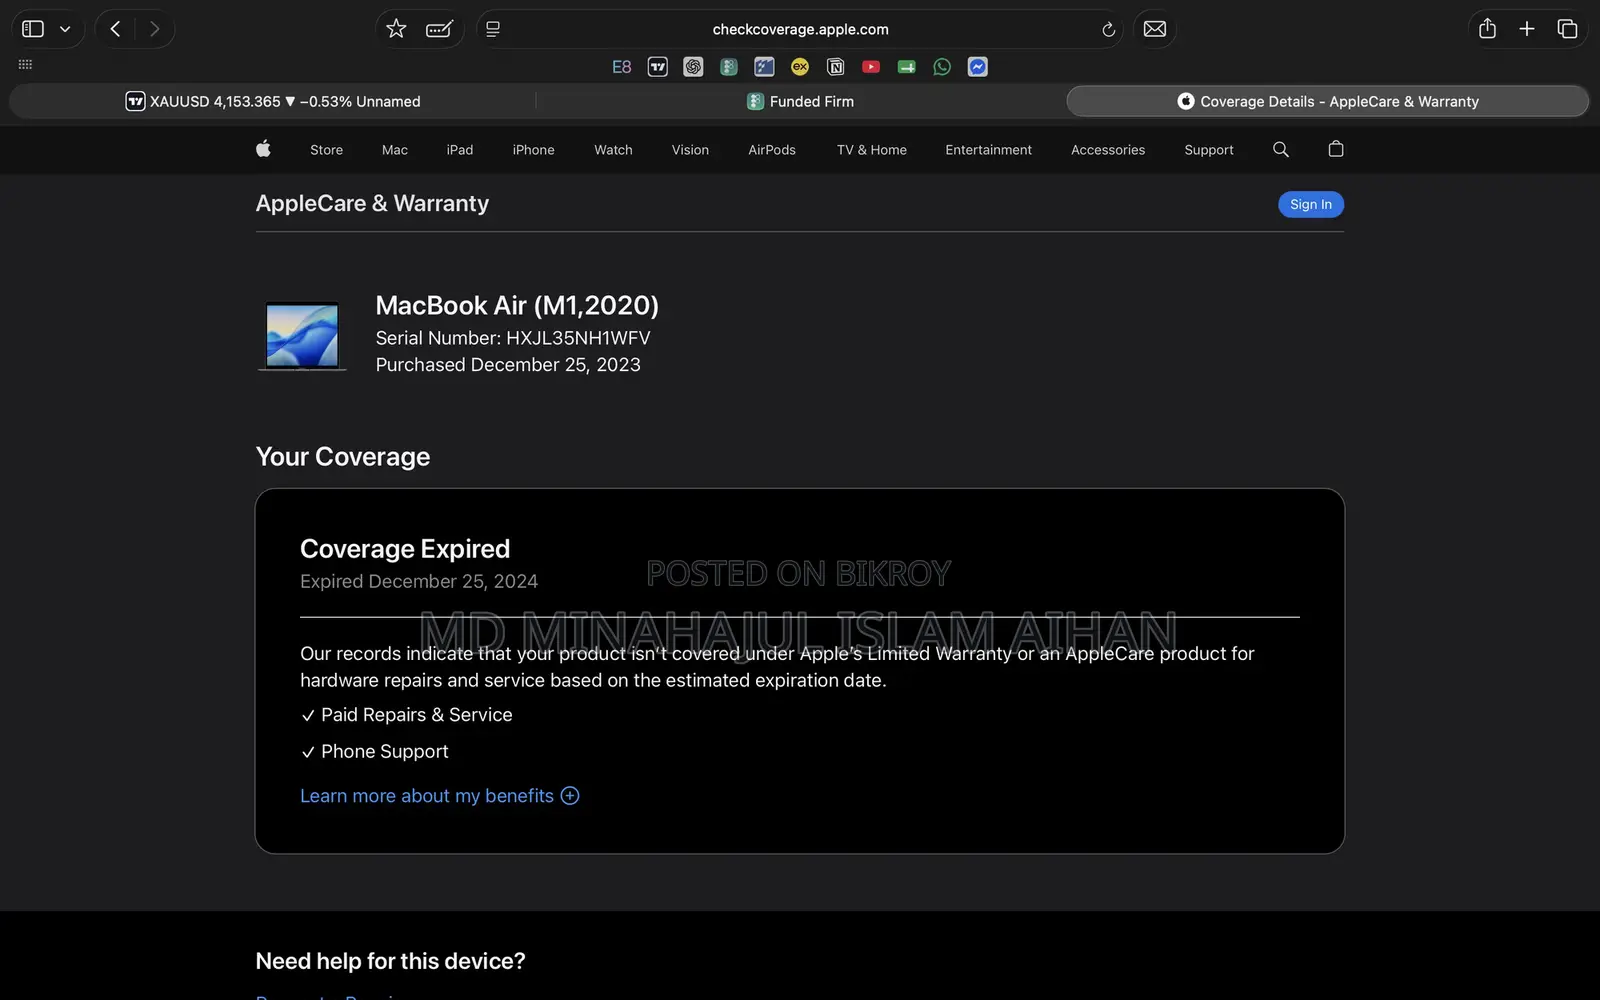This screenshot has height=1000, width=1600.
Task: Open the AirPods navigation item
Action: click(772, 150)
